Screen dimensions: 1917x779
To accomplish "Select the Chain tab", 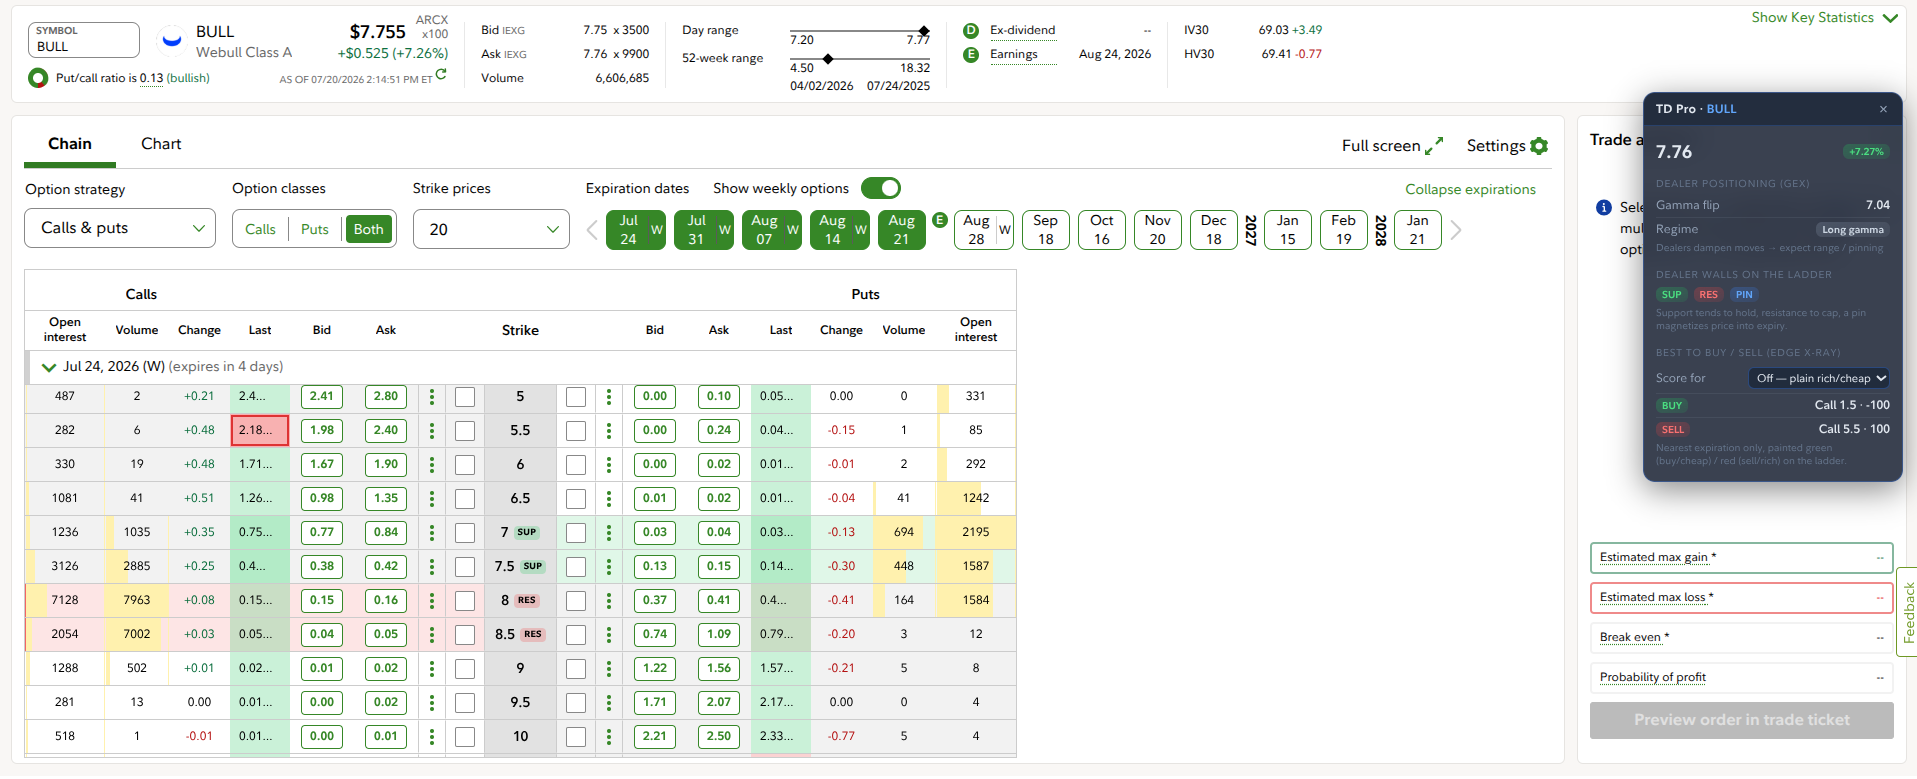I will coord(70,145).
